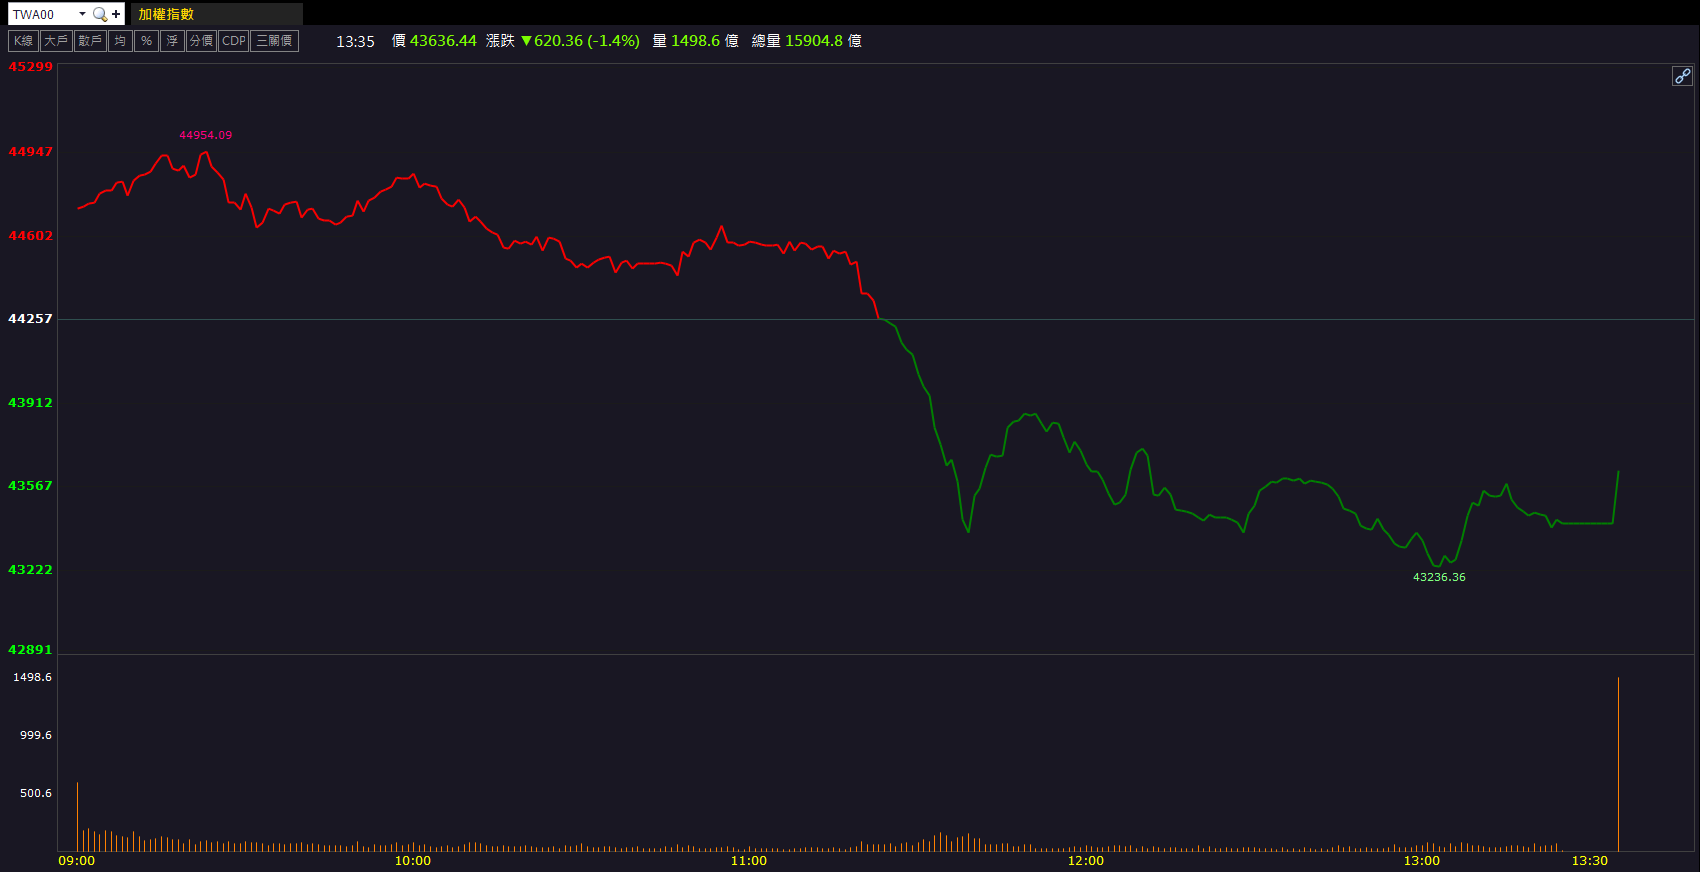Click the opening volume bar at 09:00
The image size is (1700, 872).
click(77, 817)
